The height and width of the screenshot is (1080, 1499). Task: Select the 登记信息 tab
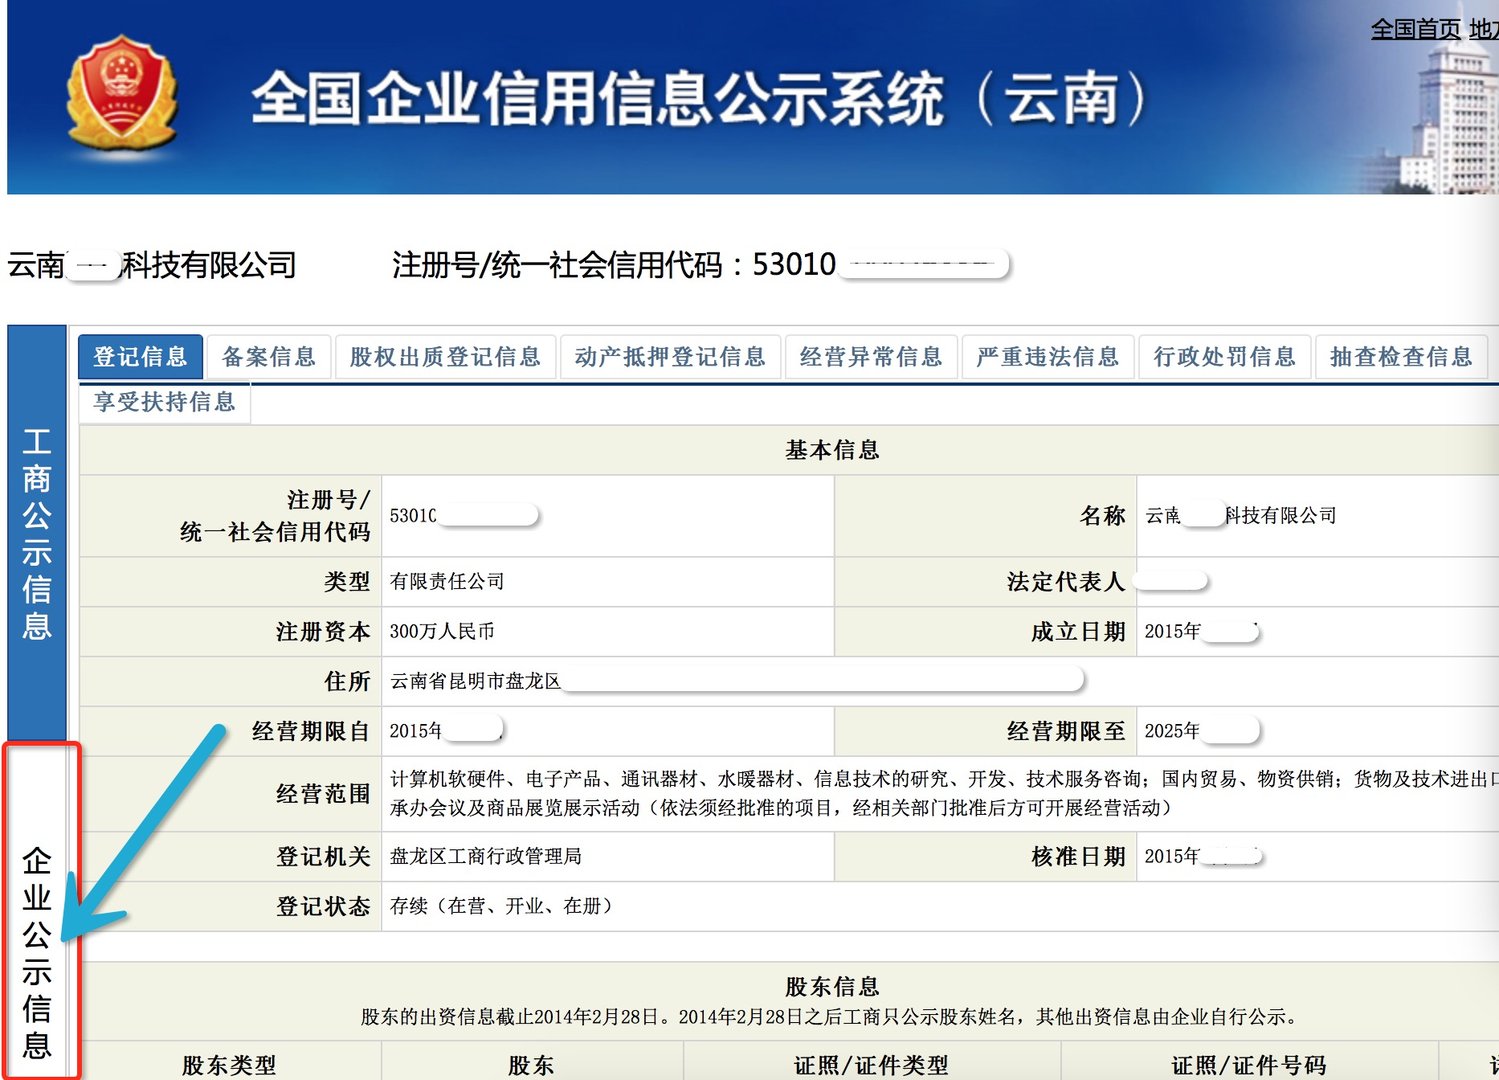140,356
